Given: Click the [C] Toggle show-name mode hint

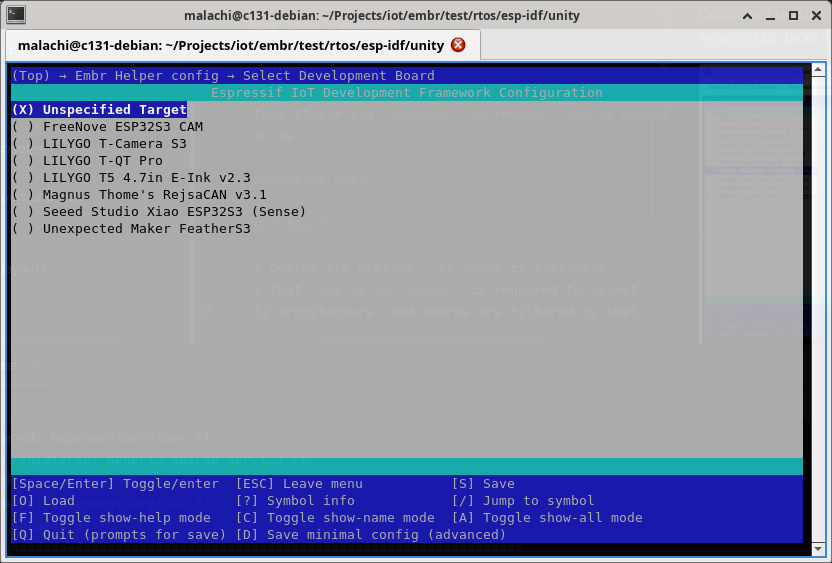Looking at the screenshot, I should pos(335,518).
